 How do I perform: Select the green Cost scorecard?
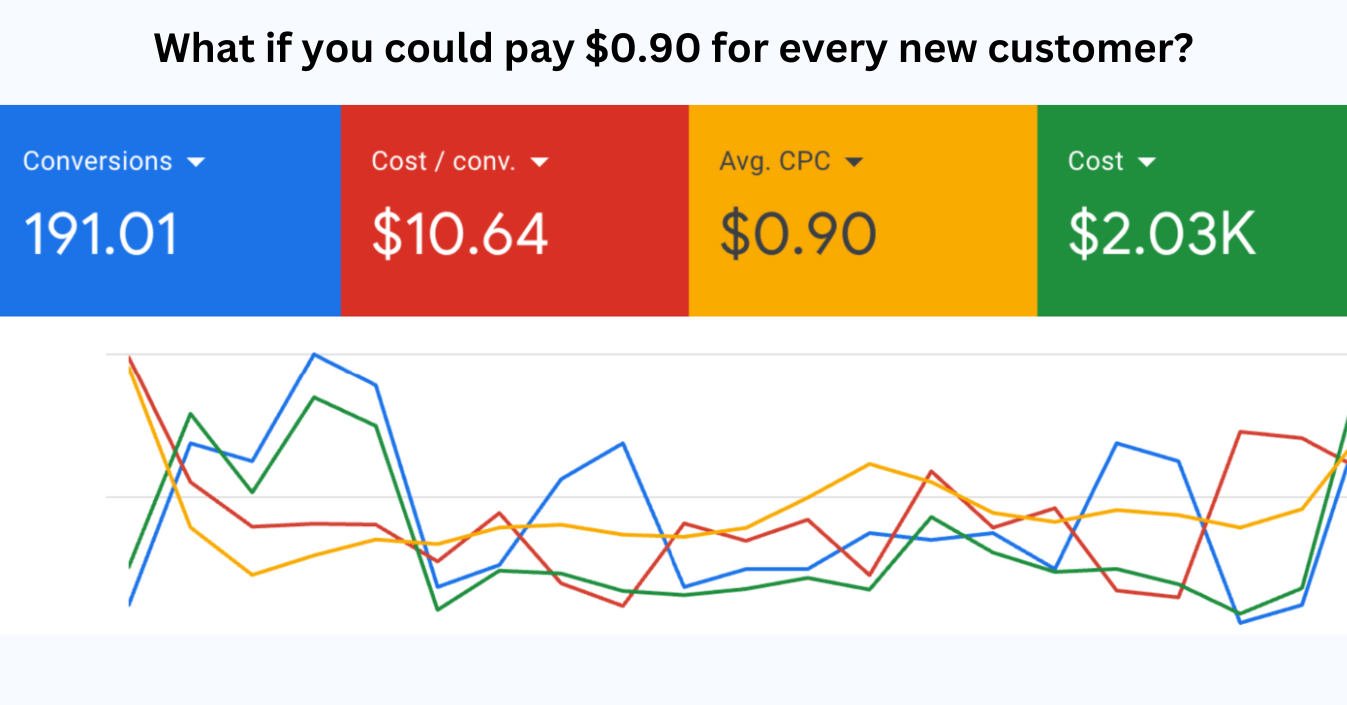pyautogui.click(x=1192, y=210)
